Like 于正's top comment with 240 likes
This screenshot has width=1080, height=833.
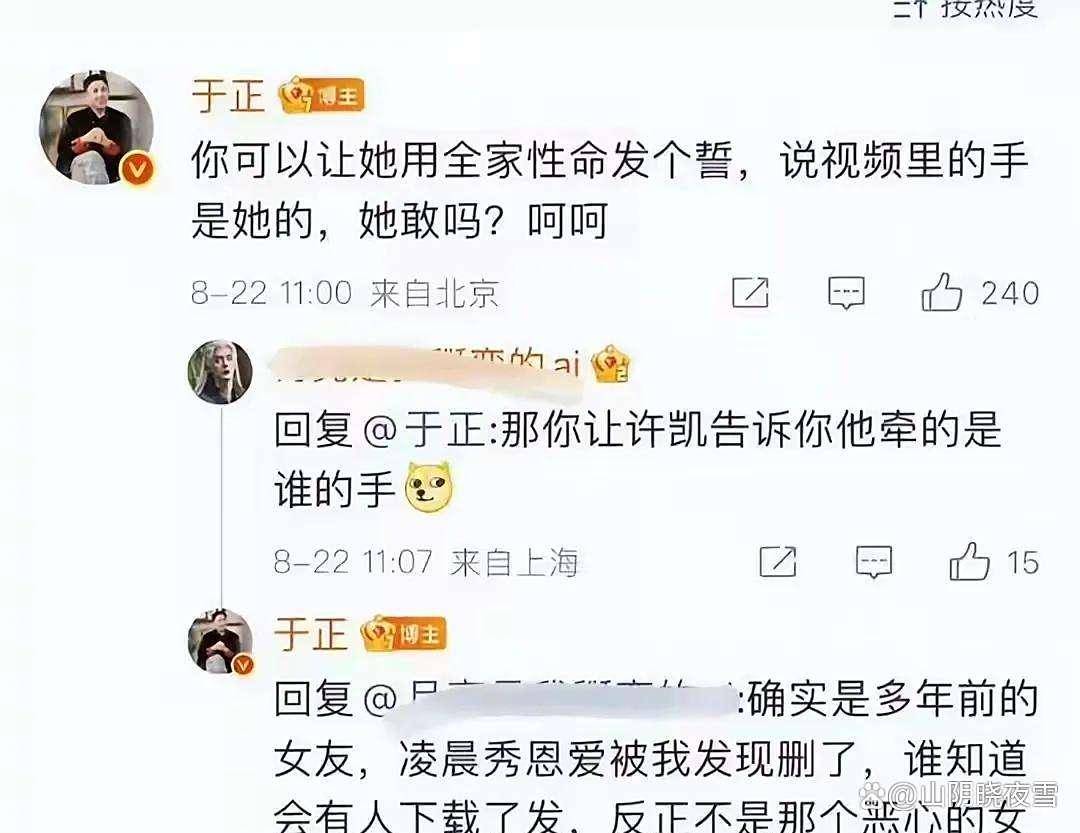(x=942, y=292)
